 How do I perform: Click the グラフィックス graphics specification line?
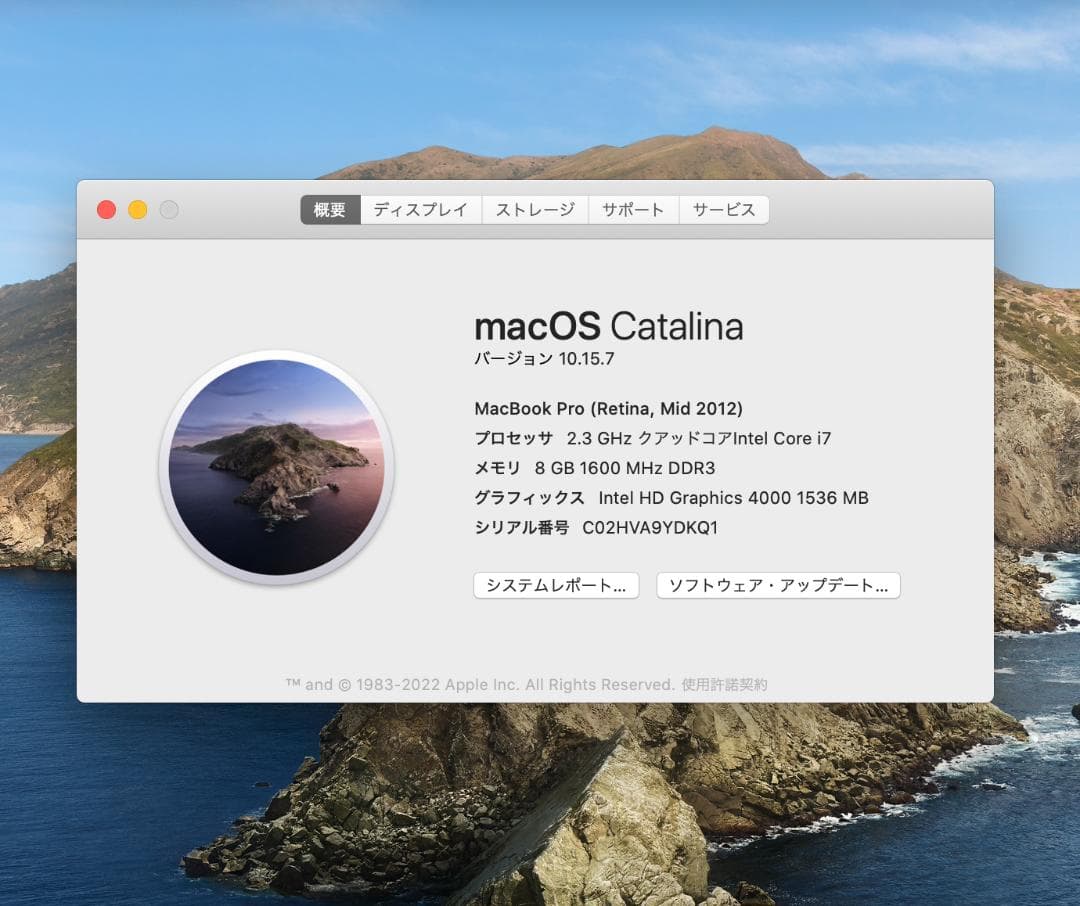[x=670, y=497]
